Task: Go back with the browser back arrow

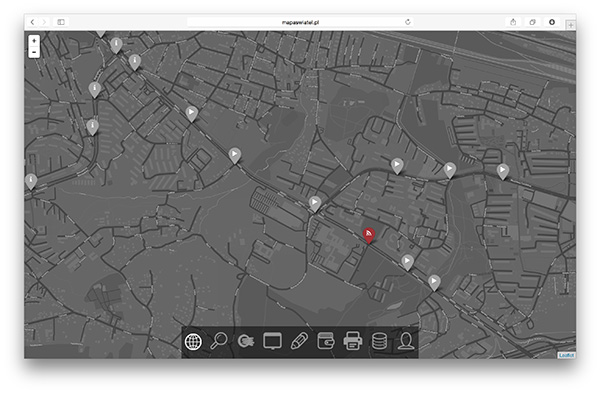Action: click(33, 22)
